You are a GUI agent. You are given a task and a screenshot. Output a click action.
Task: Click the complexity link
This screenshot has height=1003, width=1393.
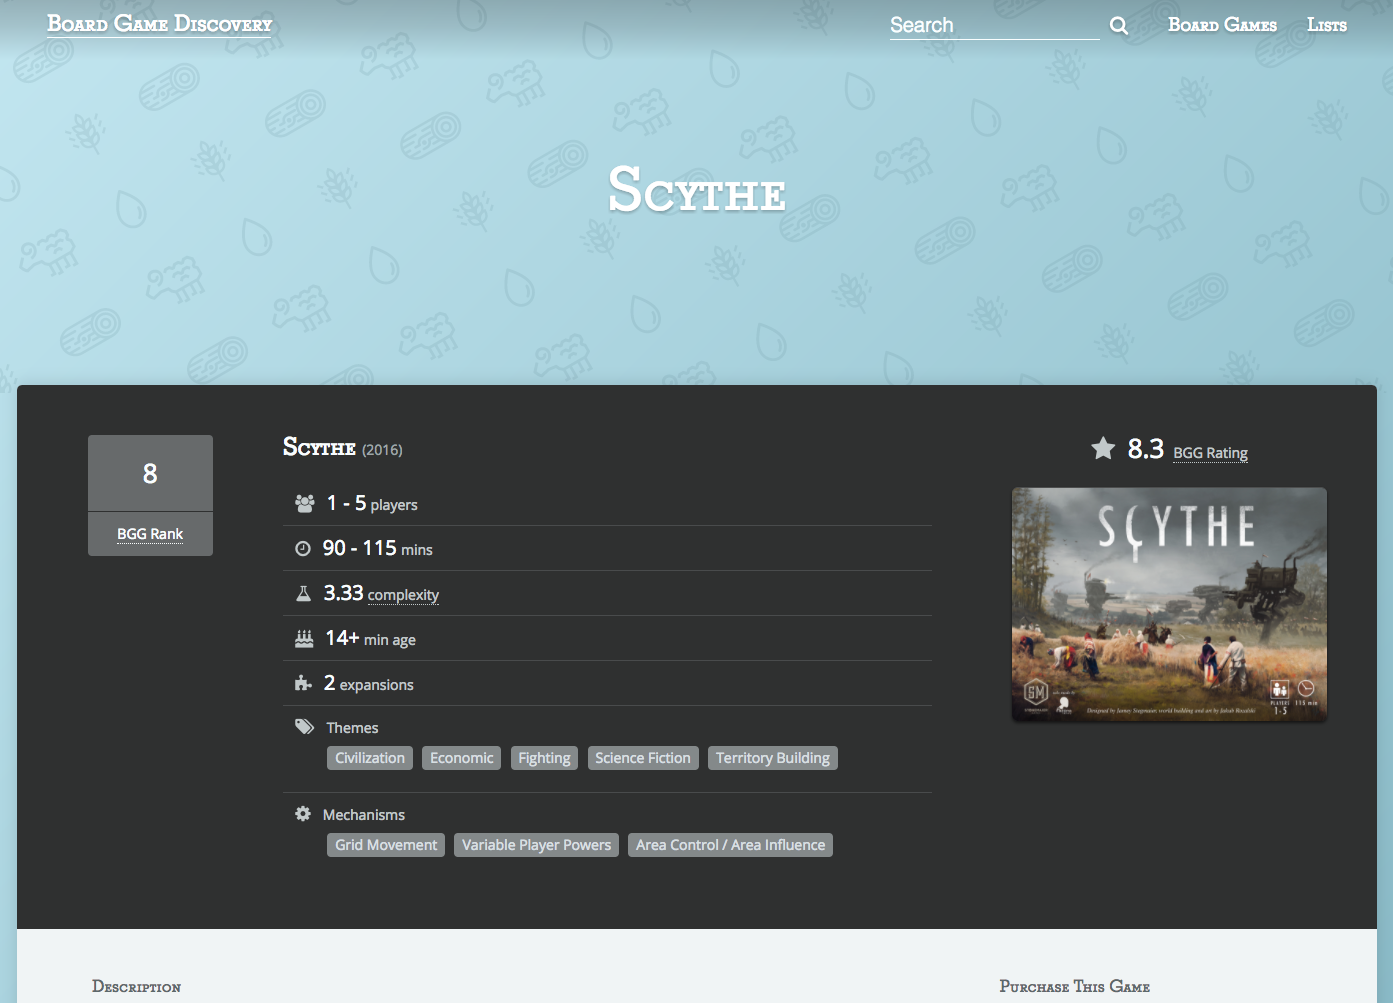(403, 595)
